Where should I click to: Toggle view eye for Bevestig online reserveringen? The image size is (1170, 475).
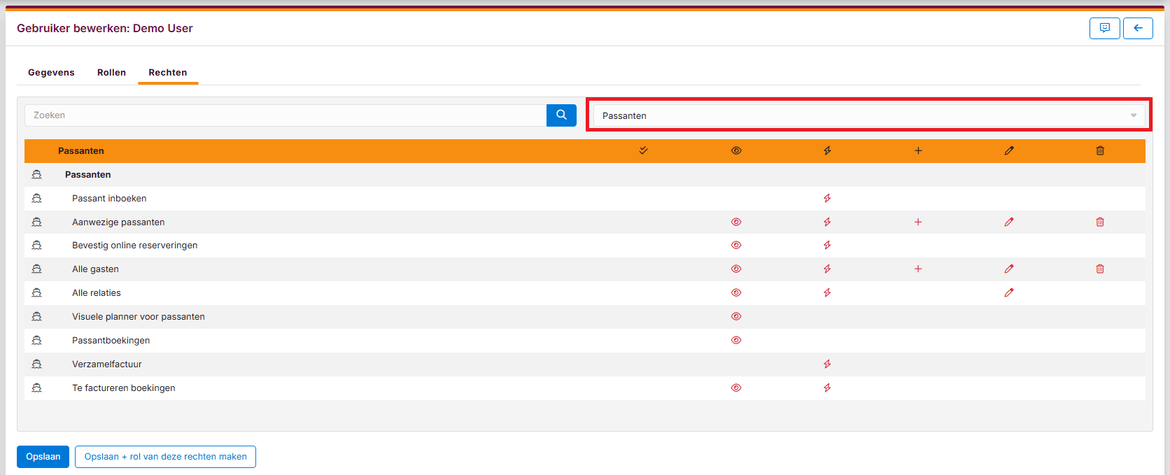click(736, 245)
